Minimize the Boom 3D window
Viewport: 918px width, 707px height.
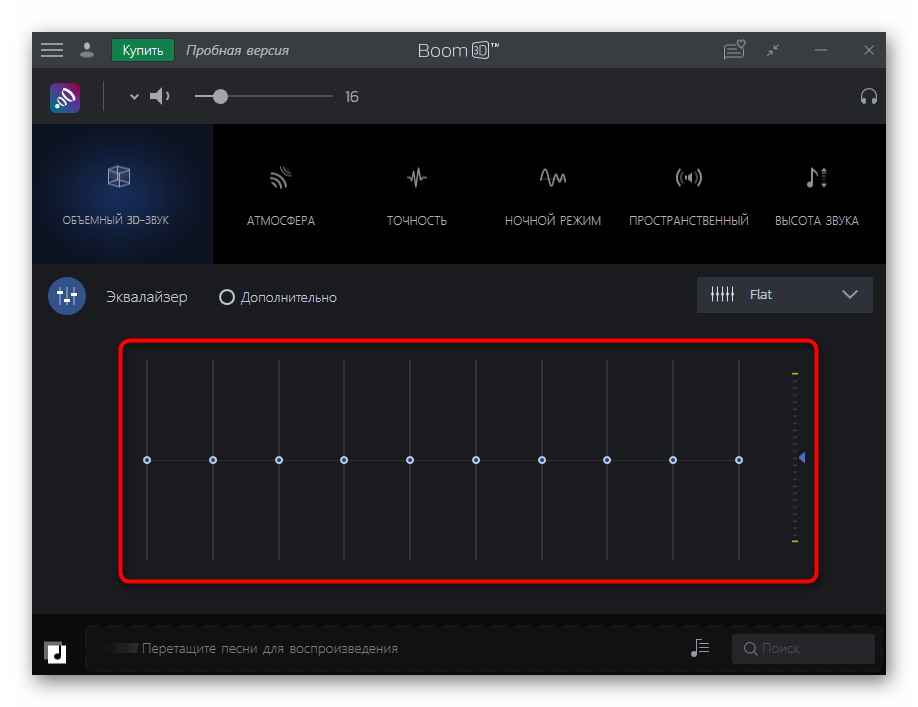[x=821, y=50]
